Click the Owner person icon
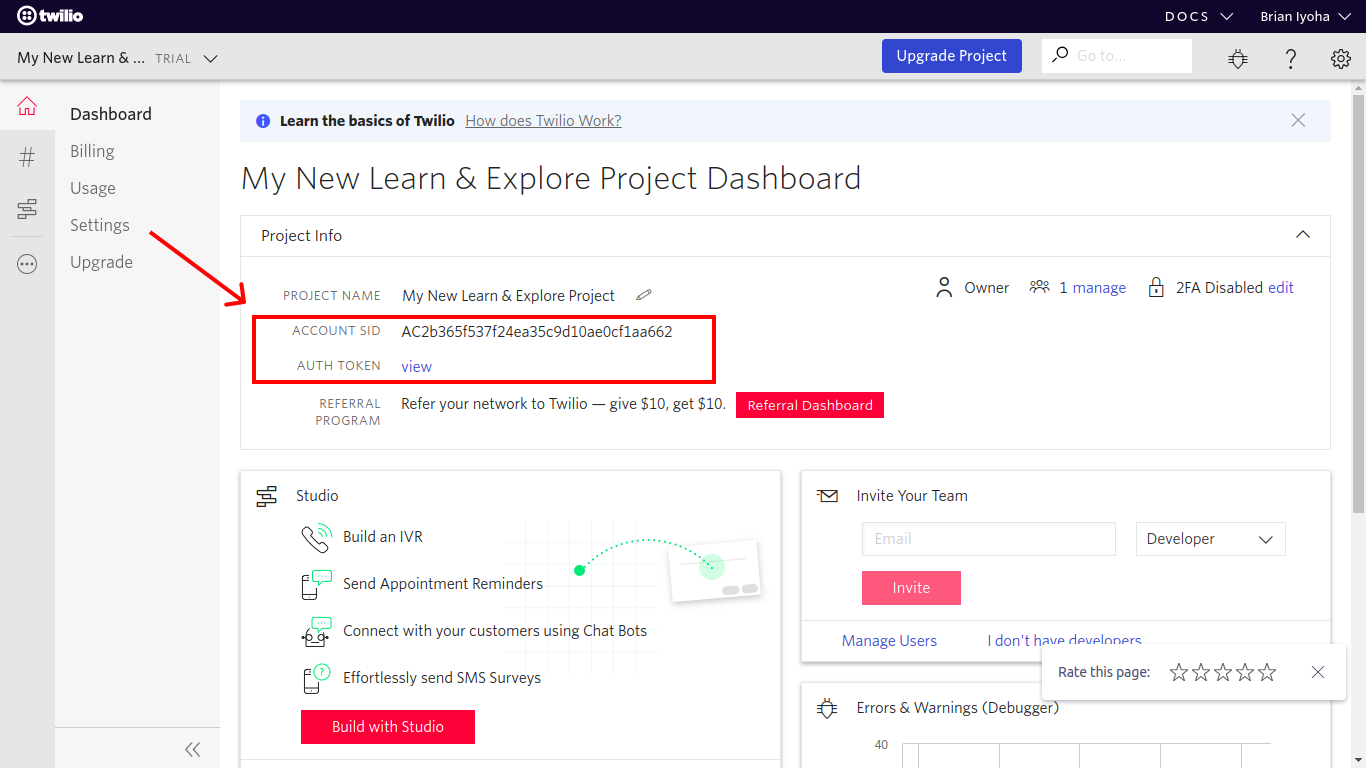 (944, 288)
